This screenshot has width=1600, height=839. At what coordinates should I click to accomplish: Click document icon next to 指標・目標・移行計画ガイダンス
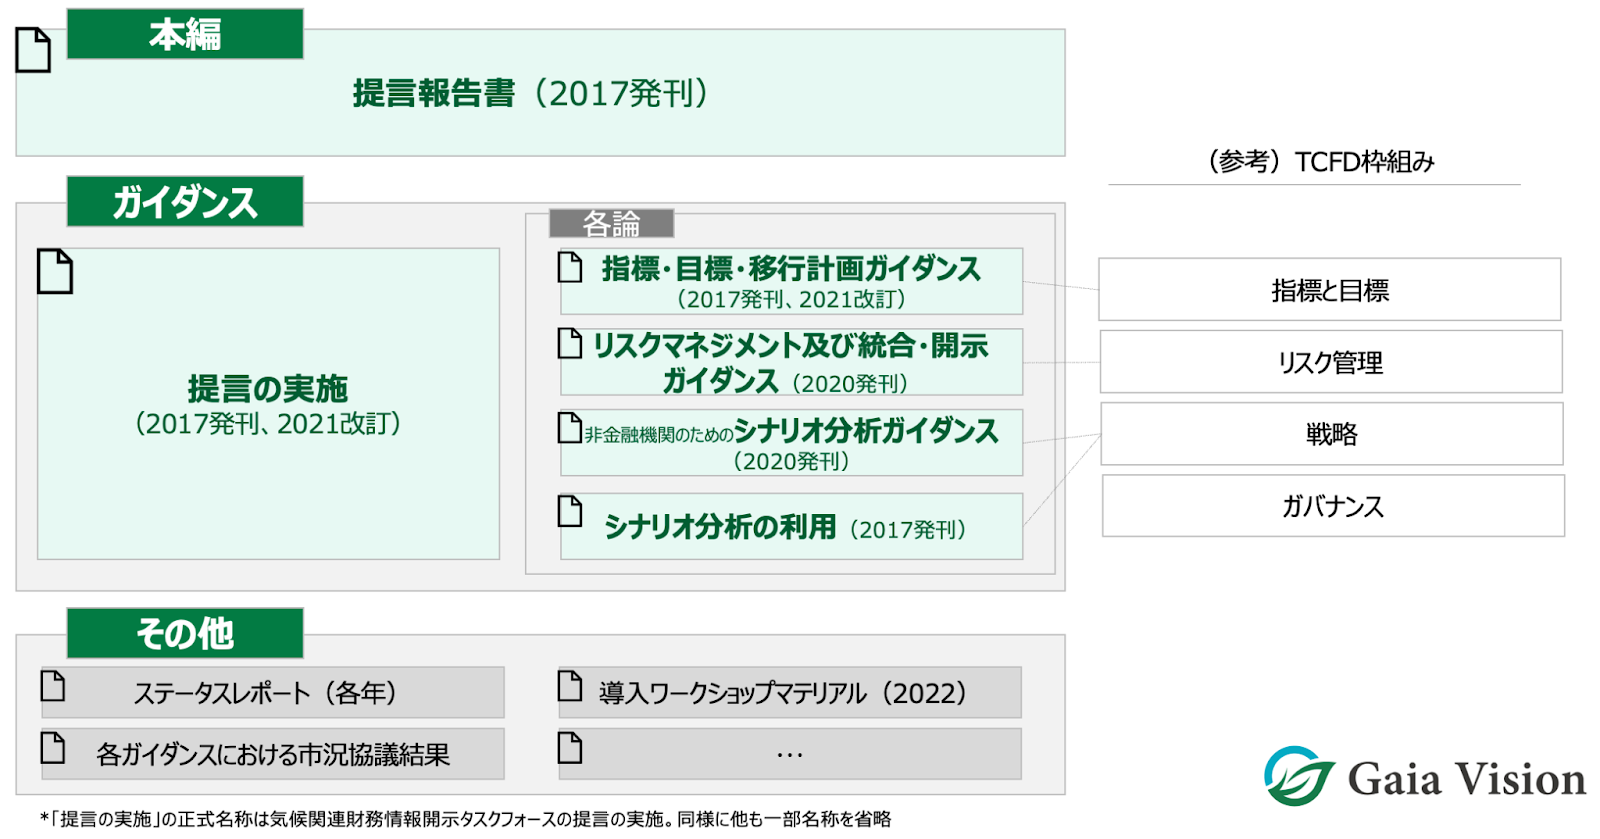click(570, 267)
